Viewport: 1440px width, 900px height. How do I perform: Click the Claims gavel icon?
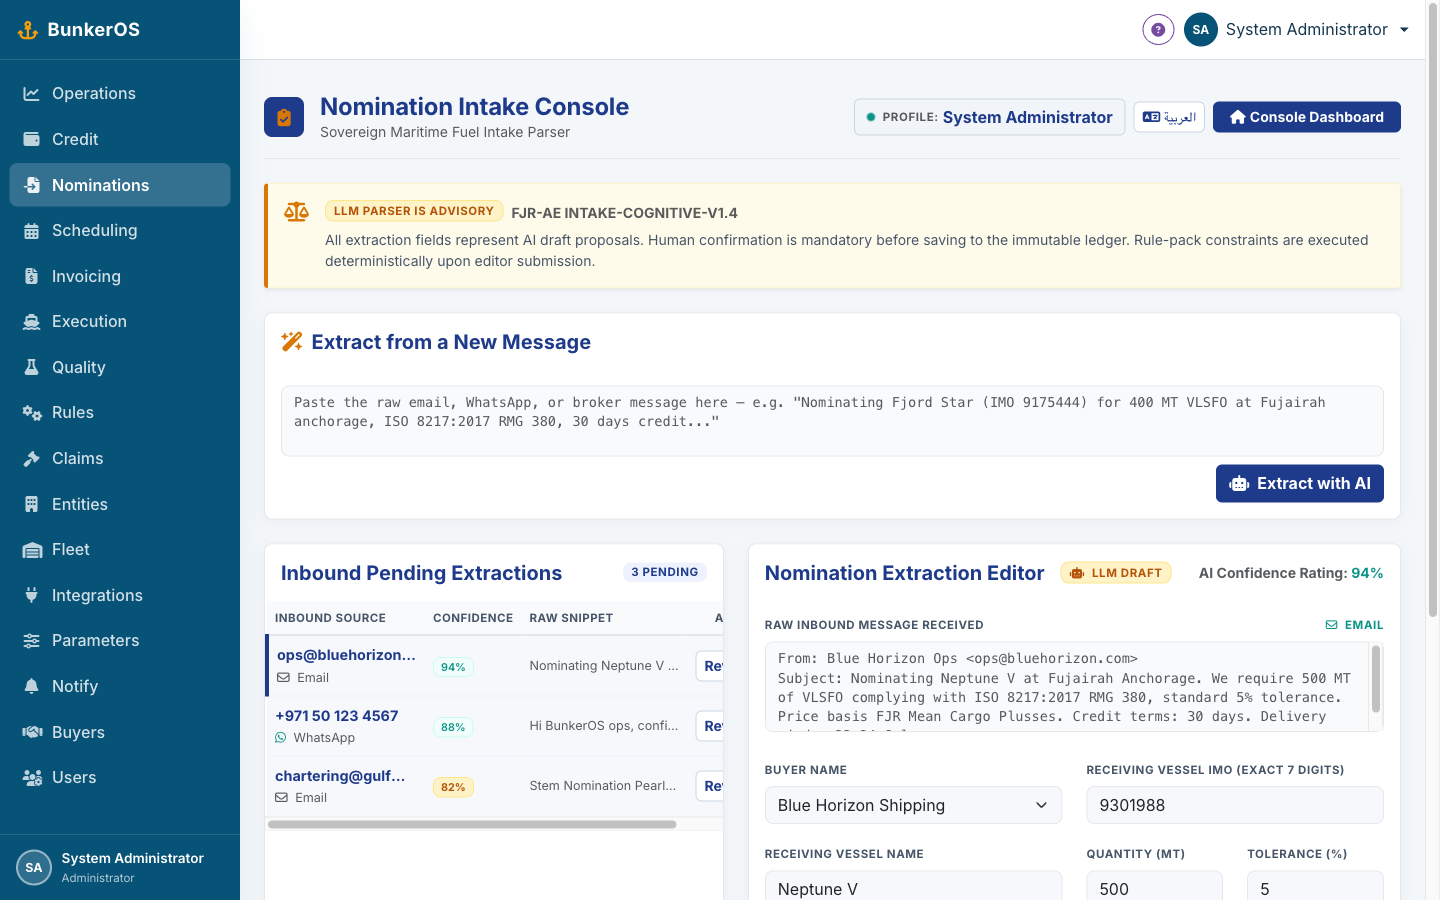click(x=32, y=458)
